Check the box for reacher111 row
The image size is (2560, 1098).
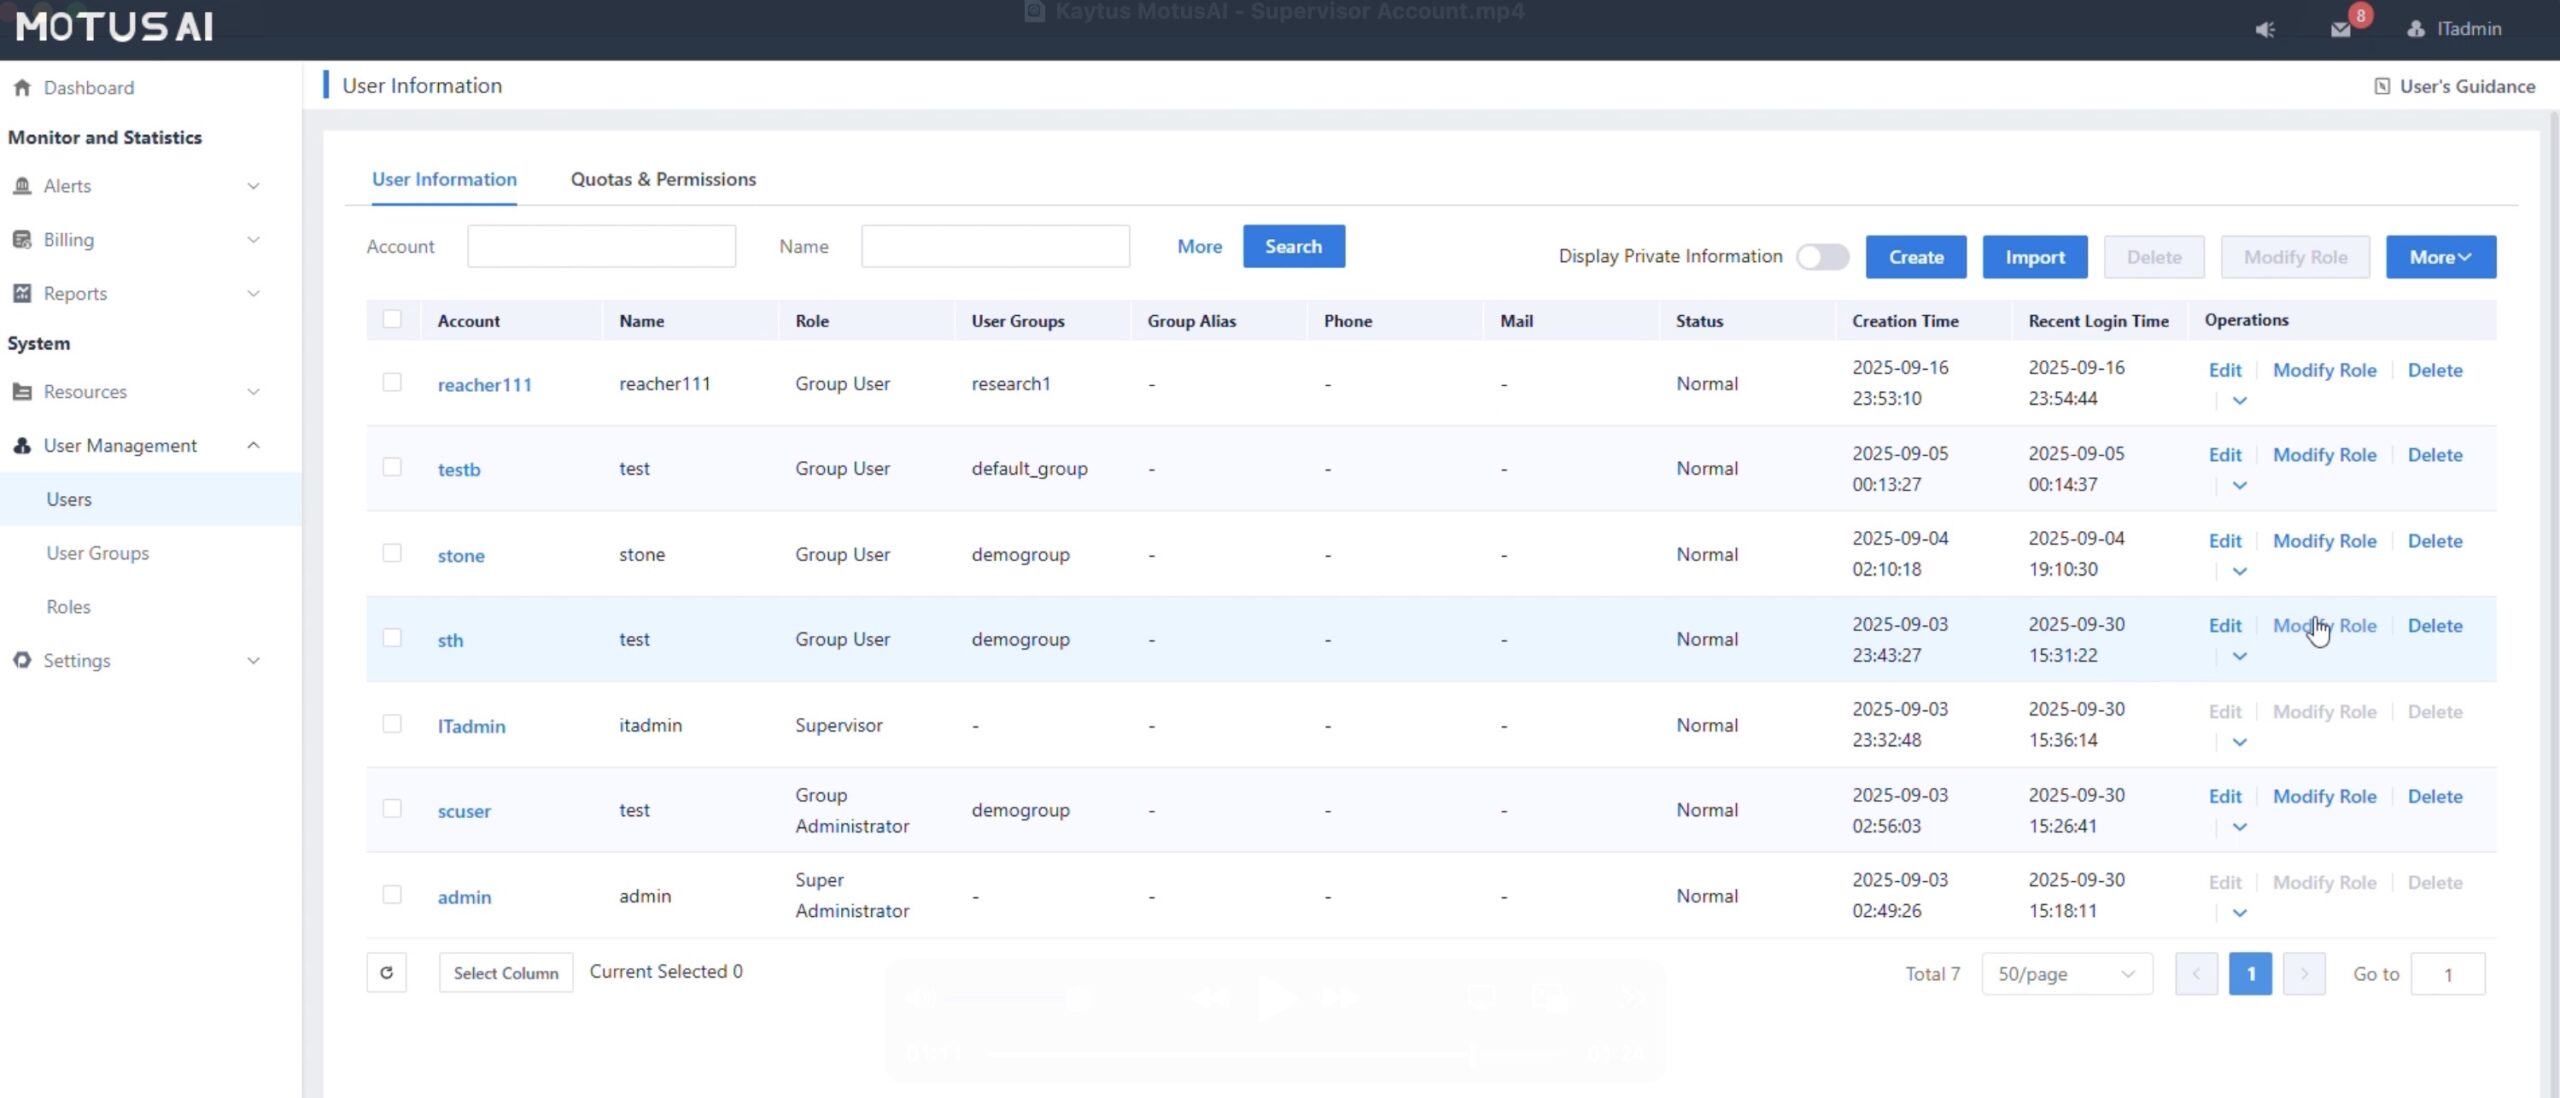(392, 383)
